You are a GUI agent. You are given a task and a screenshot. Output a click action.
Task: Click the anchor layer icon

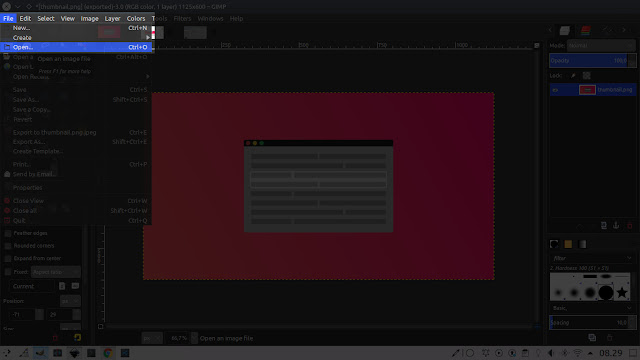click(x=616, y=226)
